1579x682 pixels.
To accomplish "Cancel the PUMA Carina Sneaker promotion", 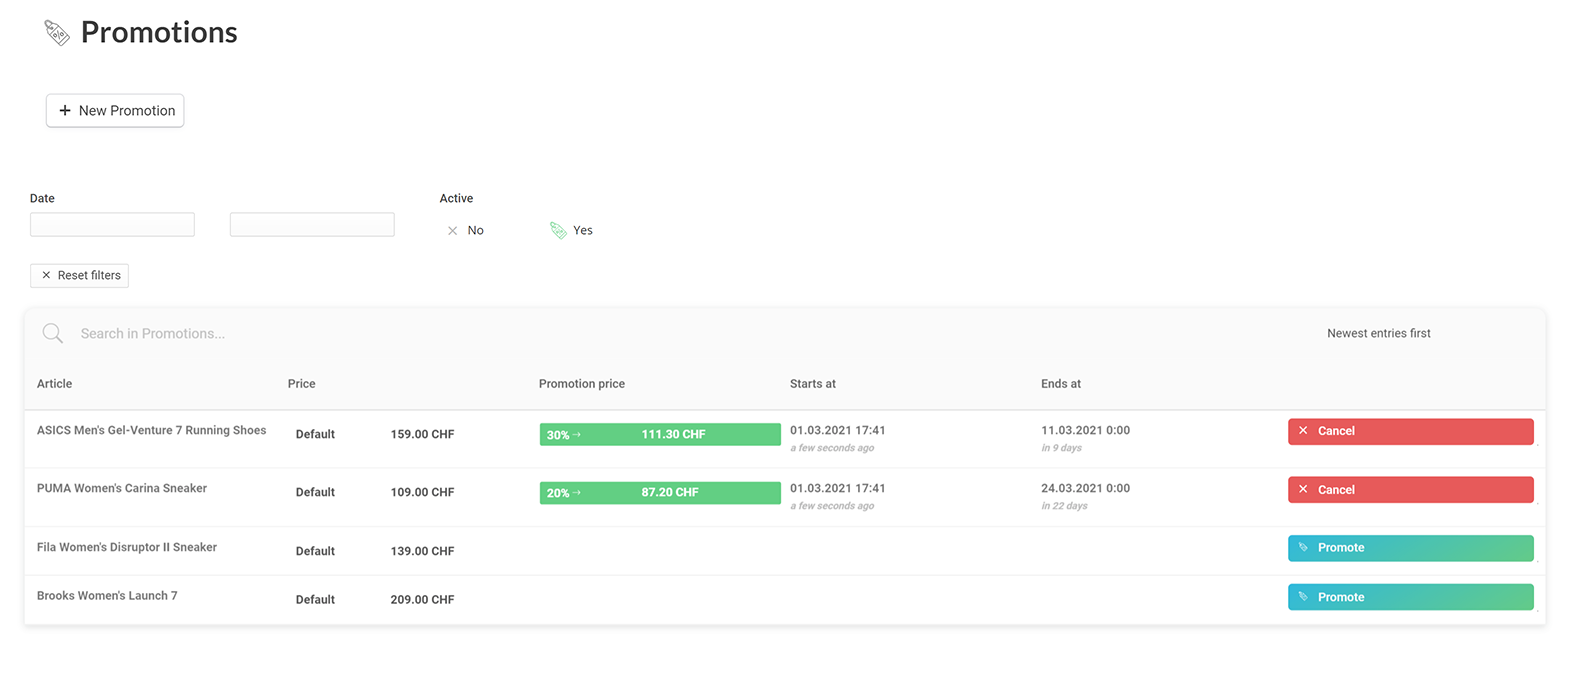I will [1410, 490].
